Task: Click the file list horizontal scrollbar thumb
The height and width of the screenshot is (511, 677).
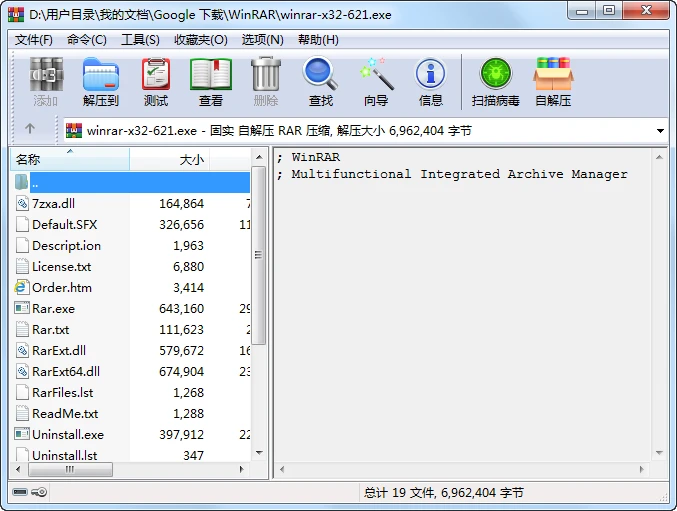Action: [70, 469]
